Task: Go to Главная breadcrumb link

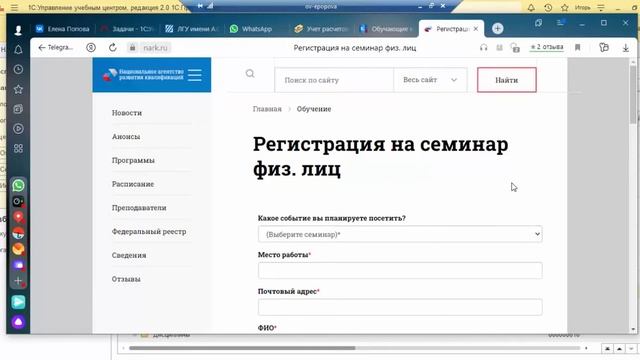Action: [267, 109]
